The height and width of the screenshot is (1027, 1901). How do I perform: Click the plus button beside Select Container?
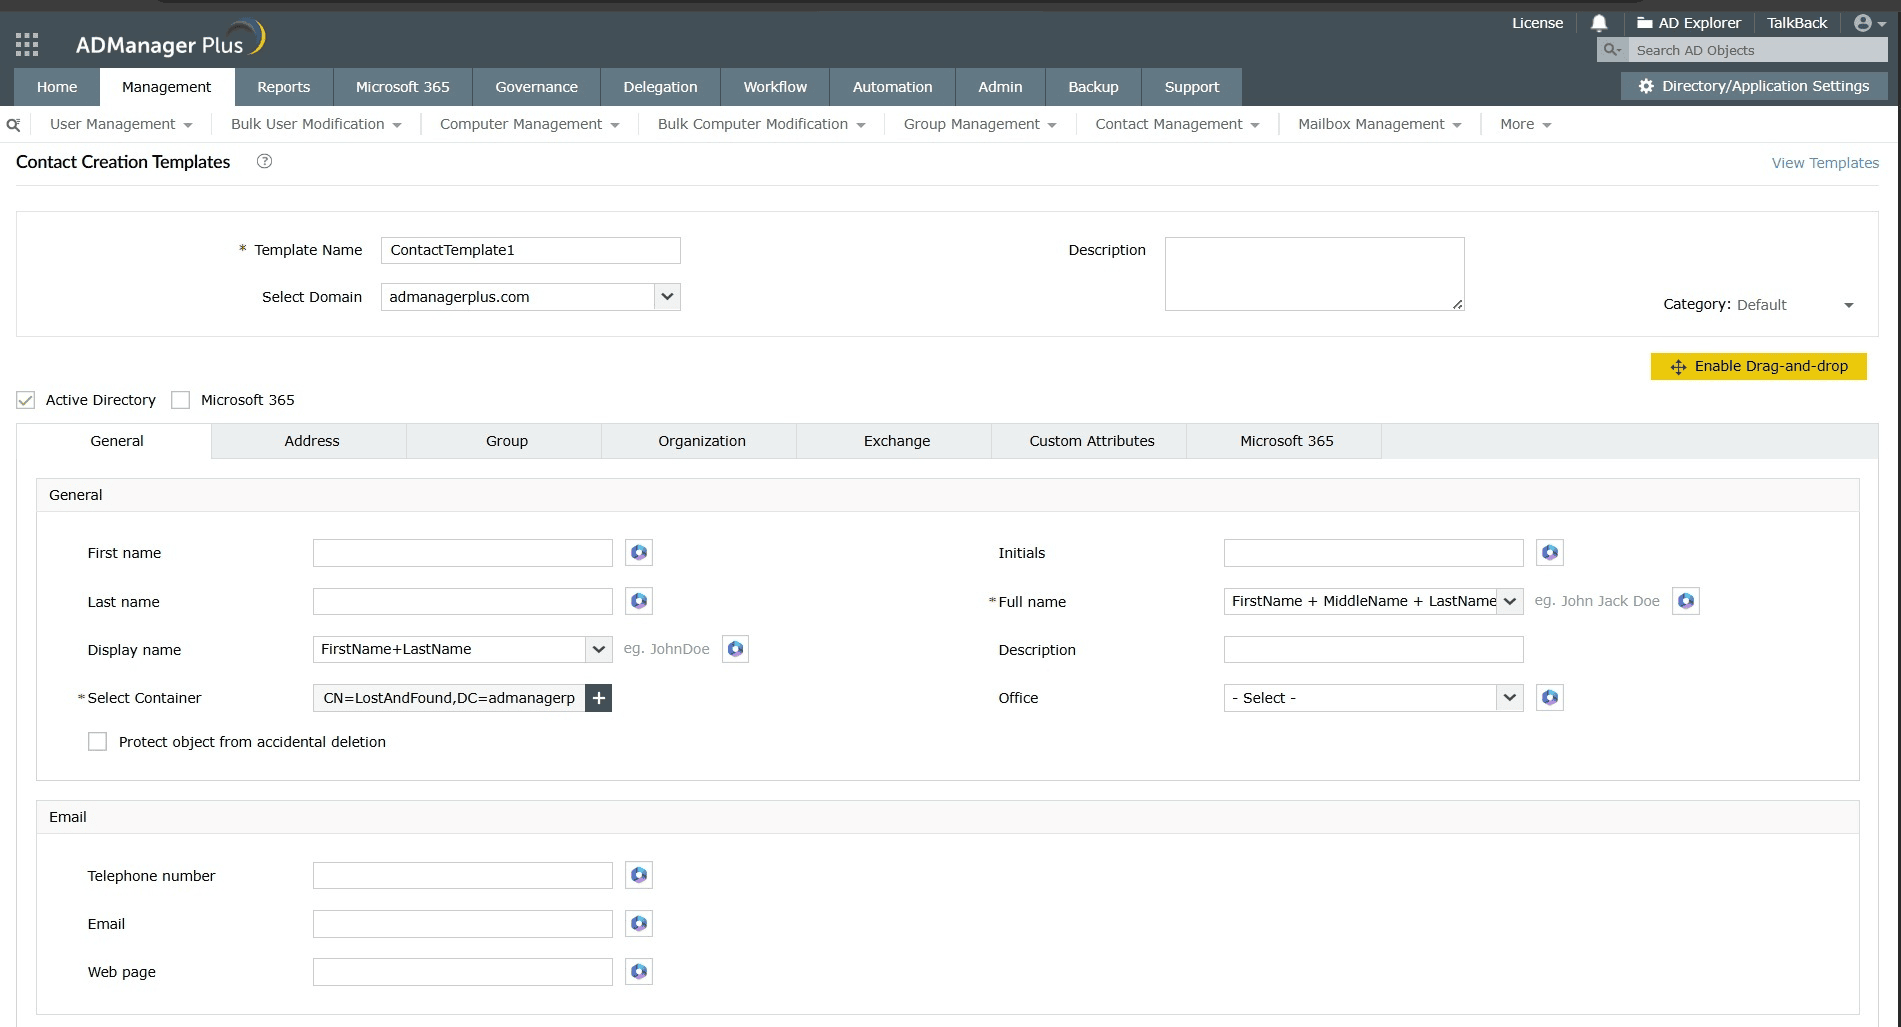(598, 697)
